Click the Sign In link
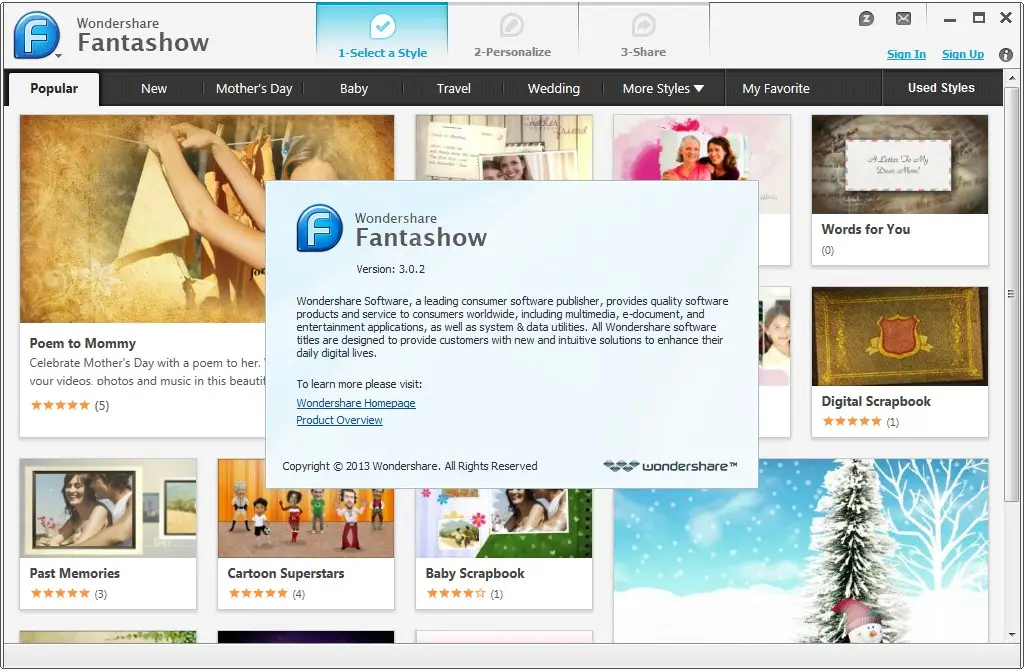Image resolution: width=1025 pixels, height=671 pixels. point(906,54)
